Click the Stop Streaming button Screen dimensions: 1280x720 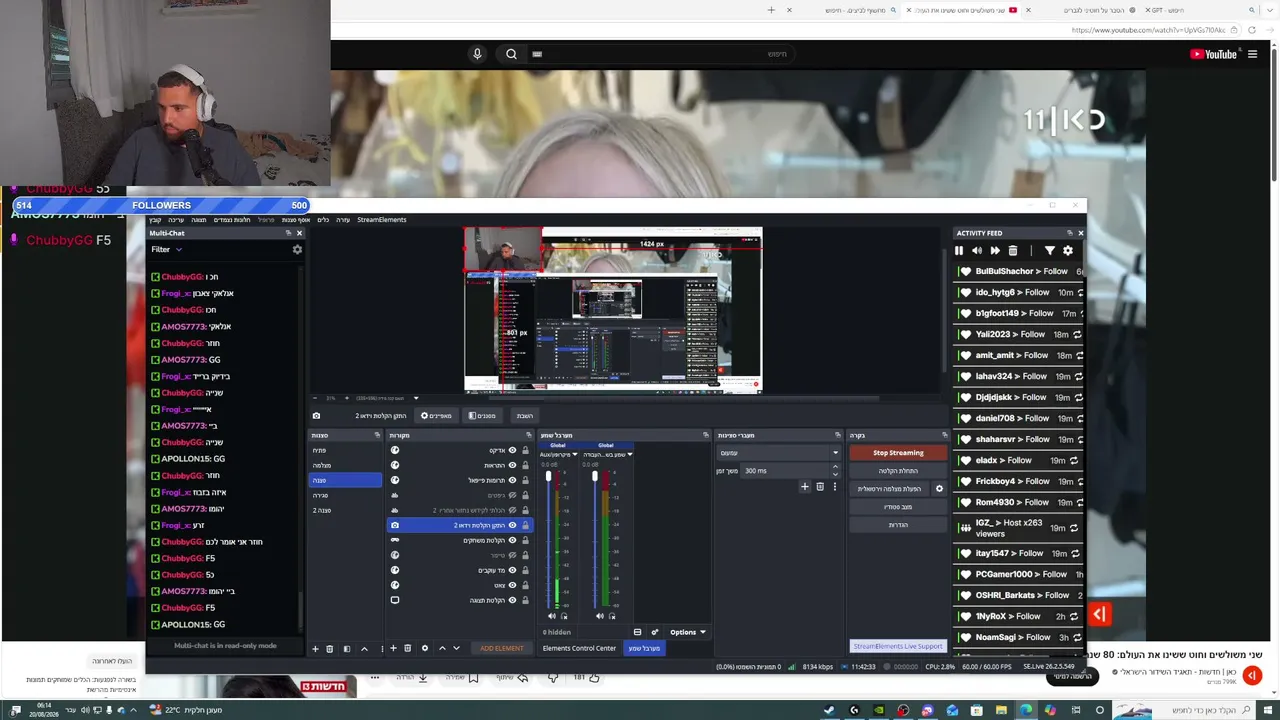click(x=898, y=453)
